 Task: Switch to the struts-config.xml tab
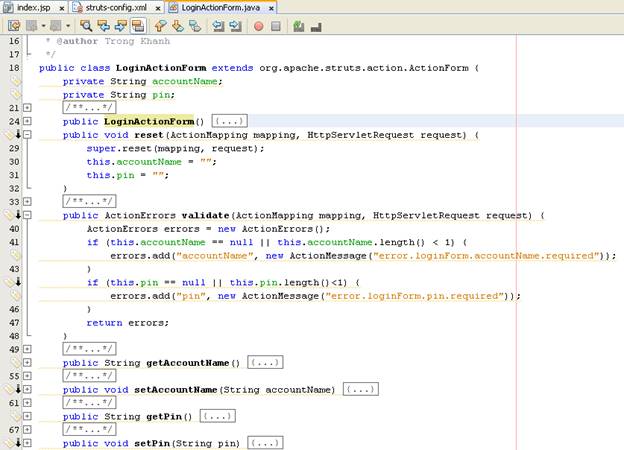[x=116, y=7]
